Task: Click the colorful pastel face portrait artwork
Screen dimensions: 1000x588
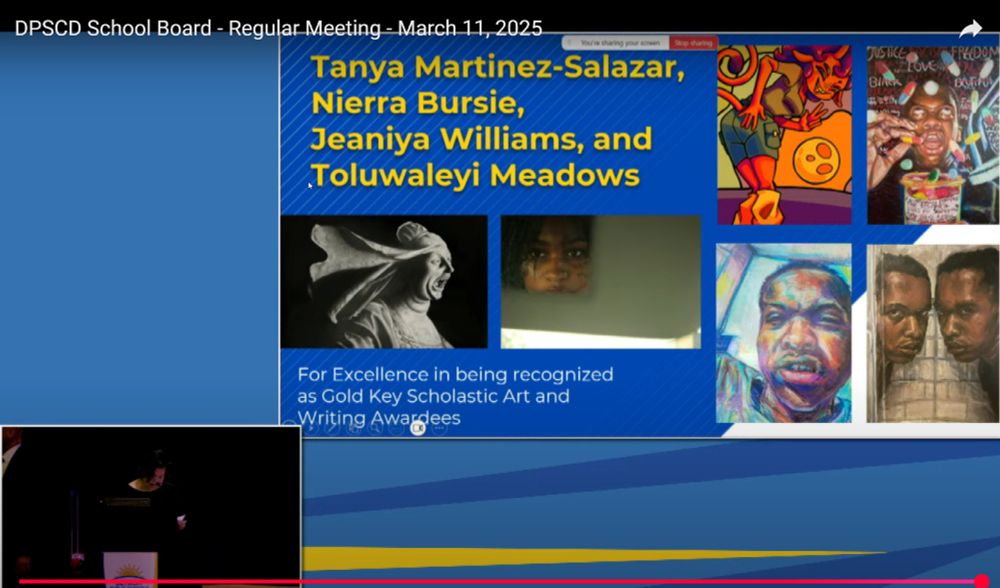Action: click(x=783, y=333)
